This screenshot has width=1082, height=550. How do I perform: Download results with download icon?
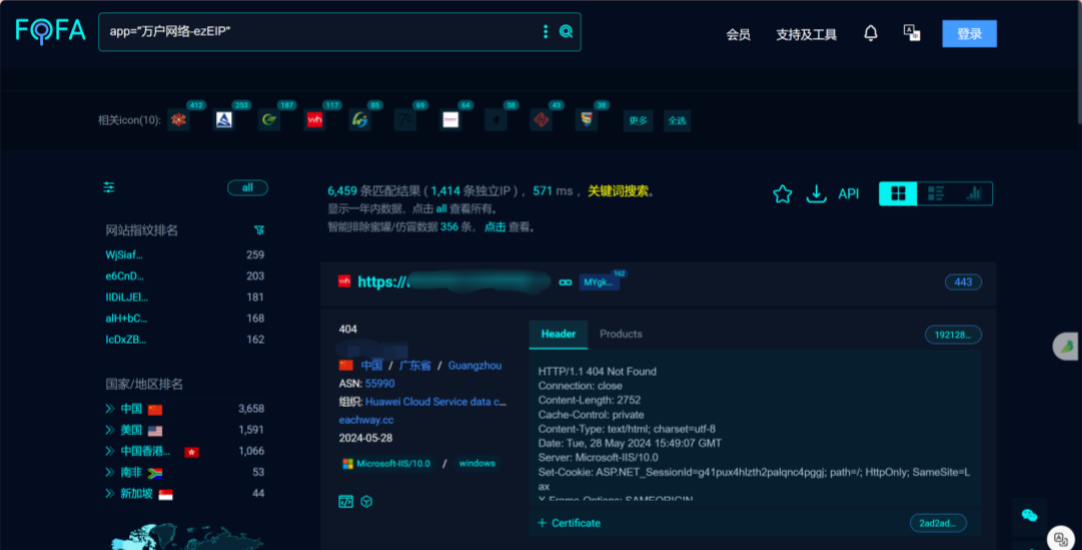pyautogui.click(x=816, y=194)
